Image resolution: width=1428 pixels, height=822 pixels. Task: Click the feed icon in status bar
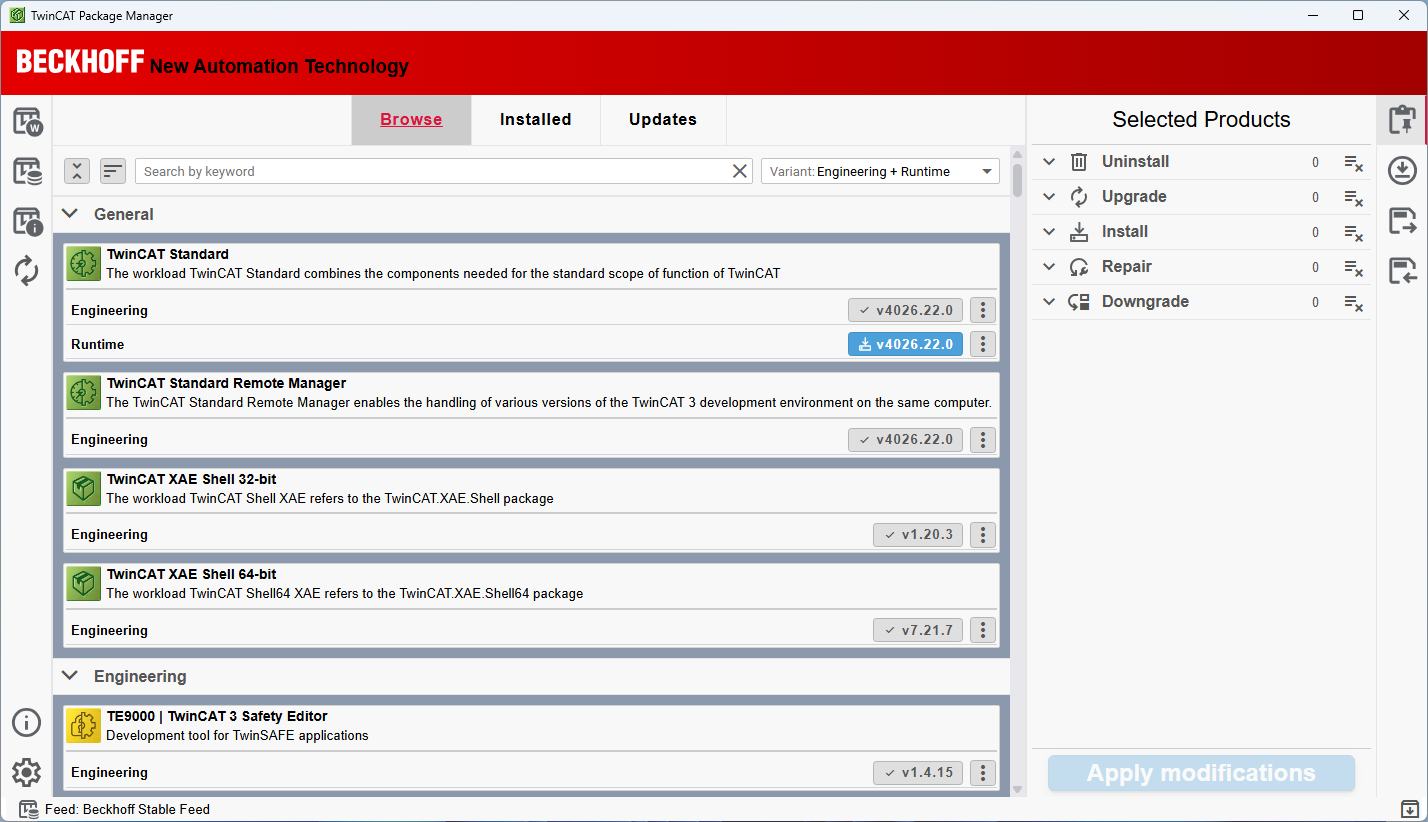point(29,810)
